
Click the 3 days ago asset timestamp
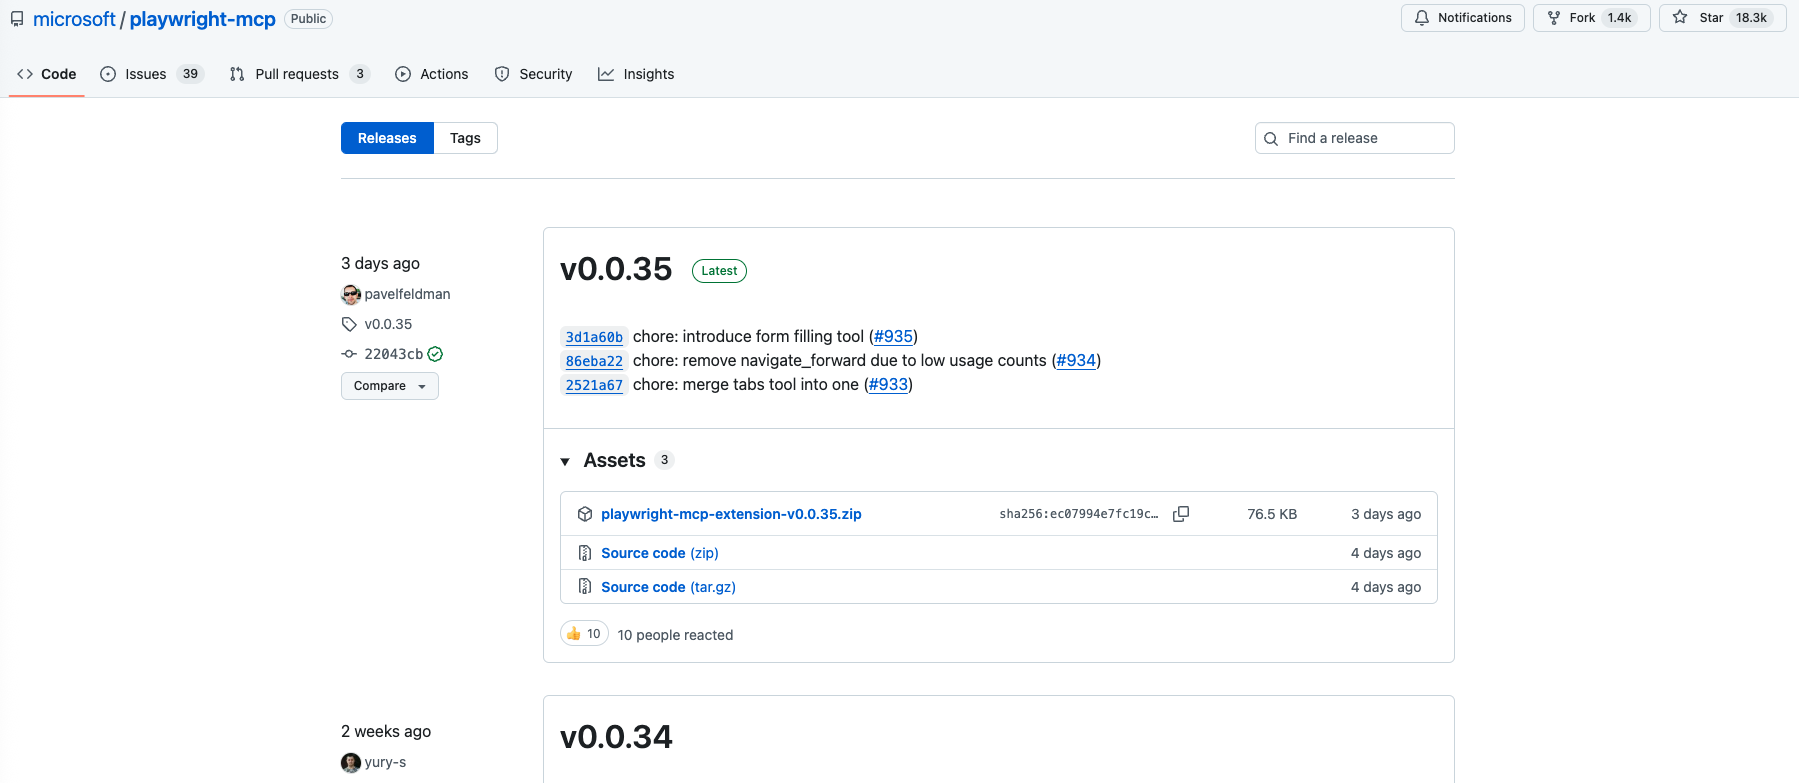(1386, 514)
